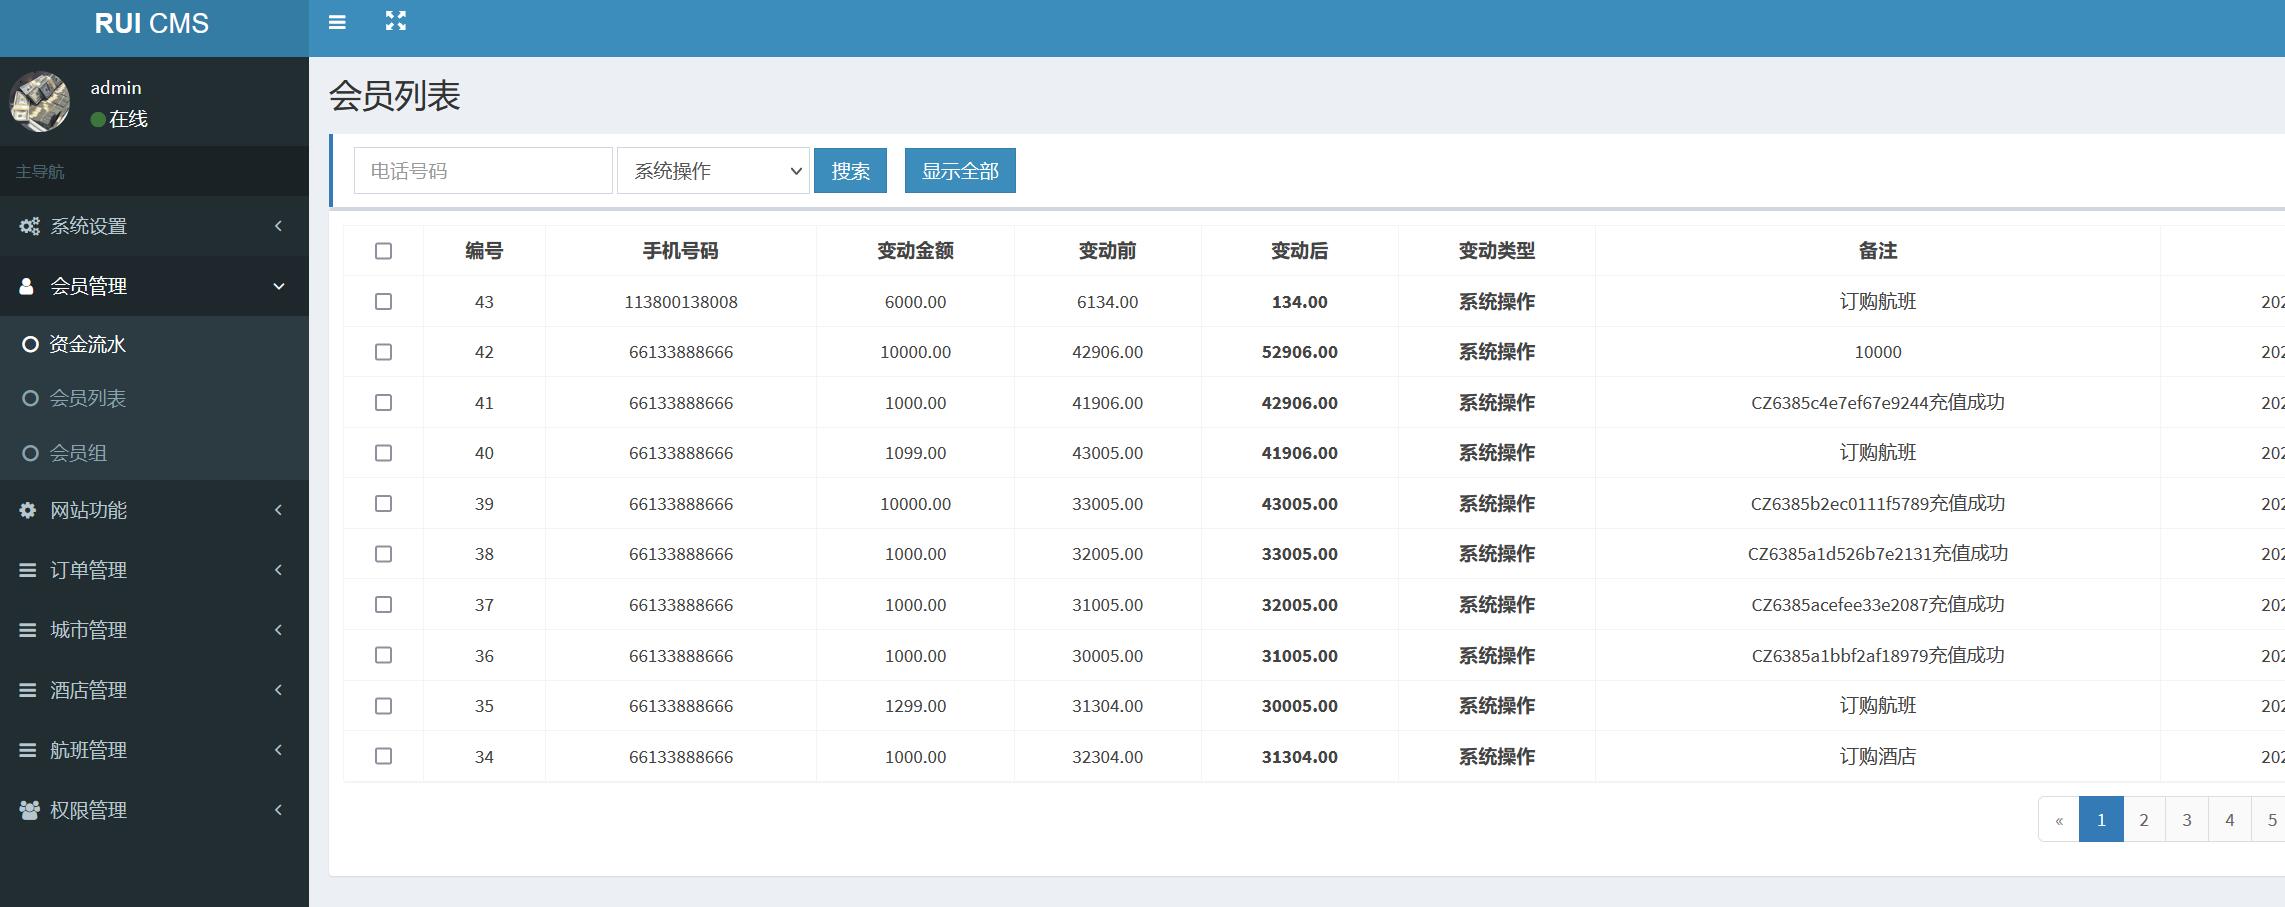Click the 显示全部 button
The height and width of the screenshot is (907, 2285).
point(960,171)
